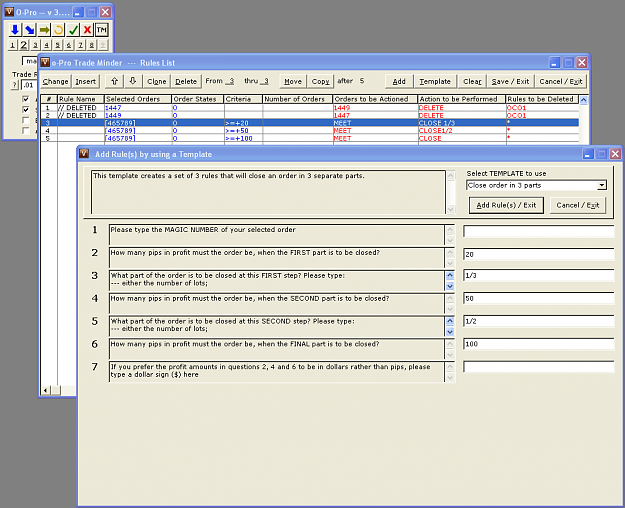Click the olive right arrow icon in O-Pro
The width and height of the screenshot is (625, 508).
44,30
